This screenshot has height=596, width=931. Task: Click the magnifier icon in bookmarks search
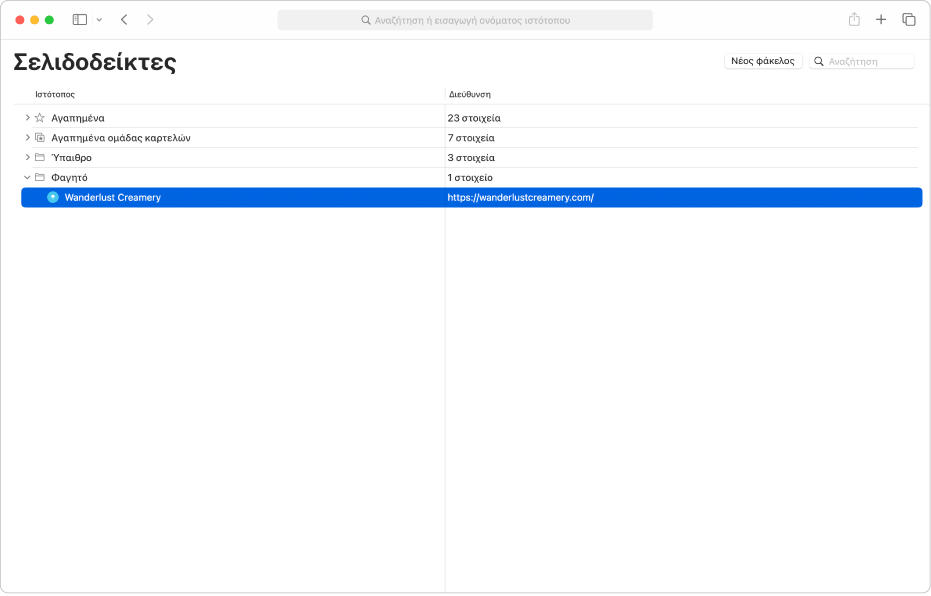tap(819, 61)
